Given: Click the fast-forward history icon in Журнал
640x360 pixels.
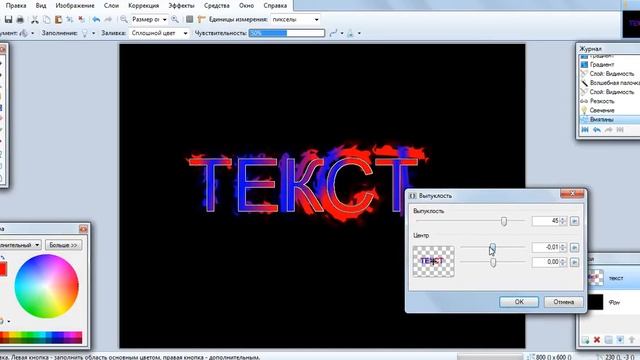Looking at the screenshot, I should (x=620, y=130).
